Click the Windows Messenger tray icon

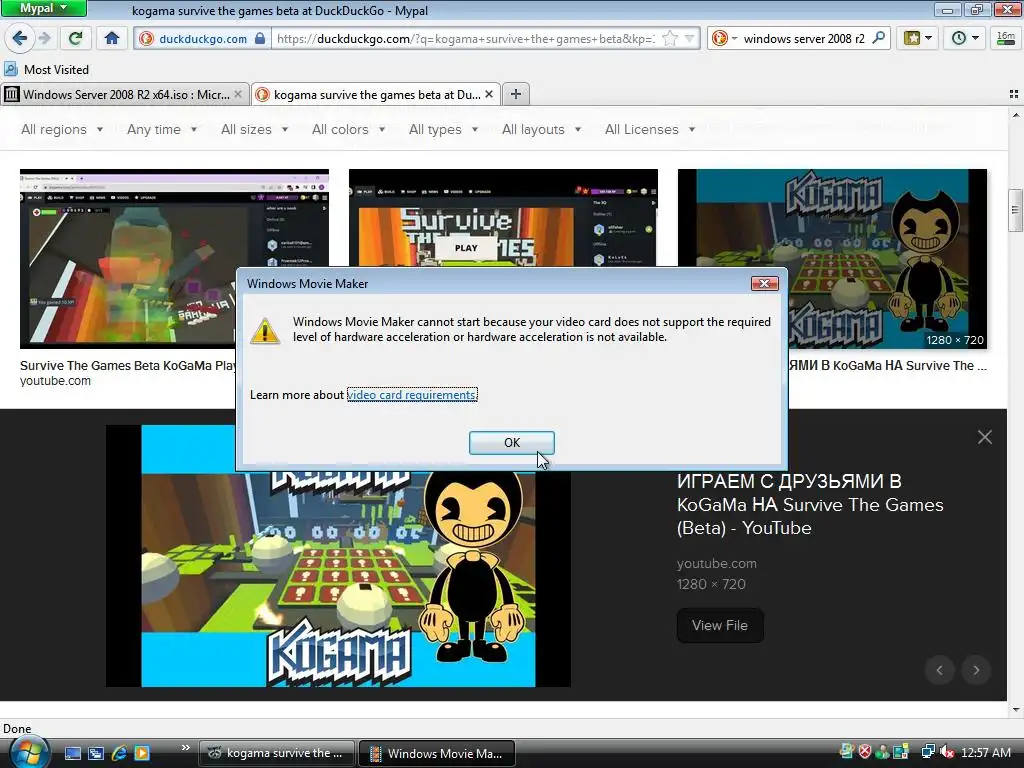(x=882, y=752)
